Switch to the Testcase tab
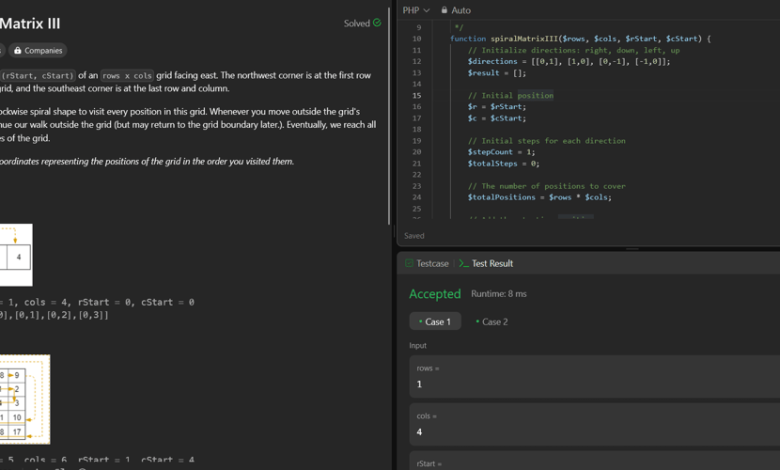This screenshot has height=470, width=780. pyautogui.click(x=427, y=263)
